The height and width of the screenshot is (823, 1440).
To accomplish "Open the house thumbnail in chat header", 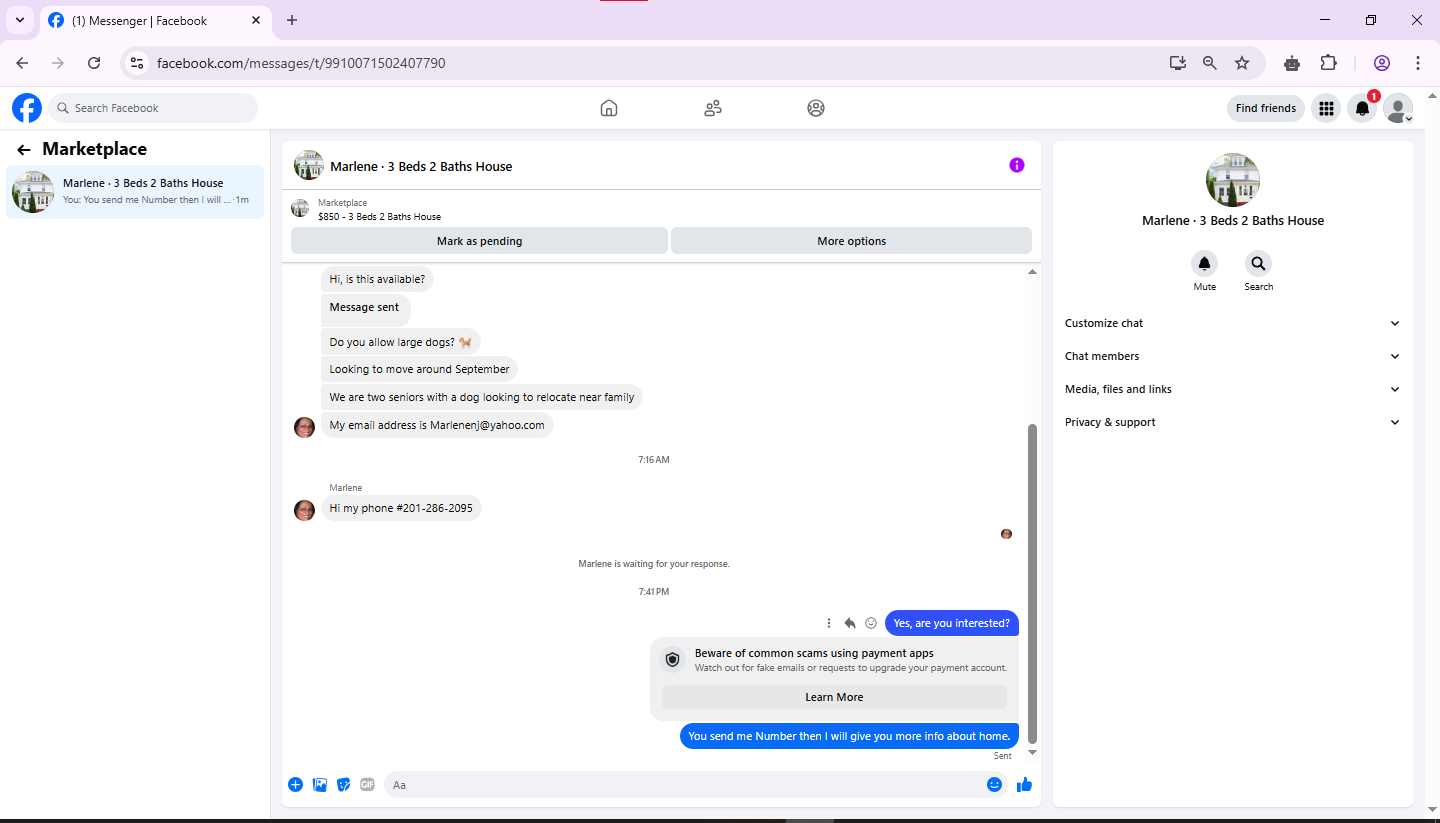I will coord(309,165).
